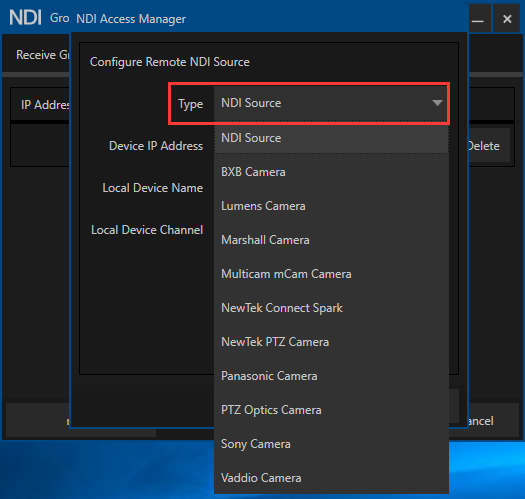Choose Vaddio Camera option
Screen dimensions: 525x499
pyautogui.click(x=331, y=478)
